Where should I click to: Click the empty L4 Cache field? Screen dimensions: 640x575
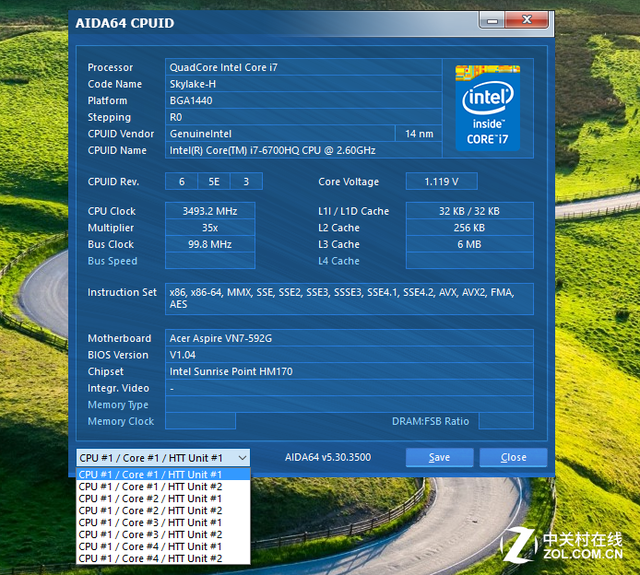point(469,261)
